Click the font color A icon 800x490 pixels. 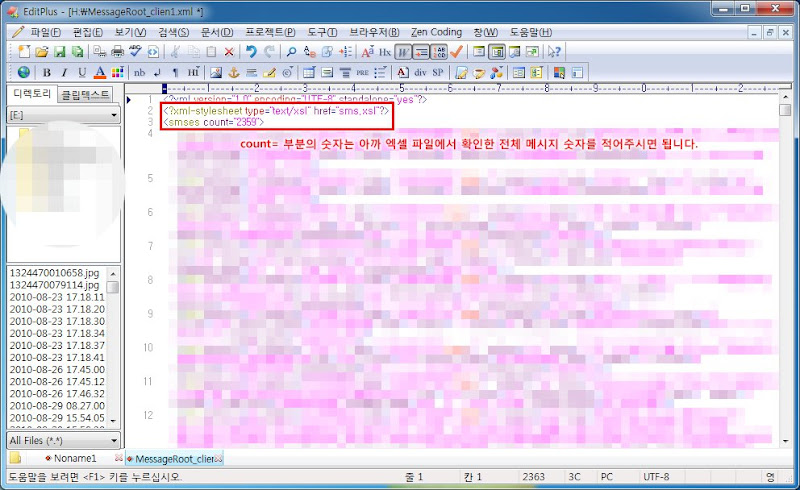tap(100, 72)
